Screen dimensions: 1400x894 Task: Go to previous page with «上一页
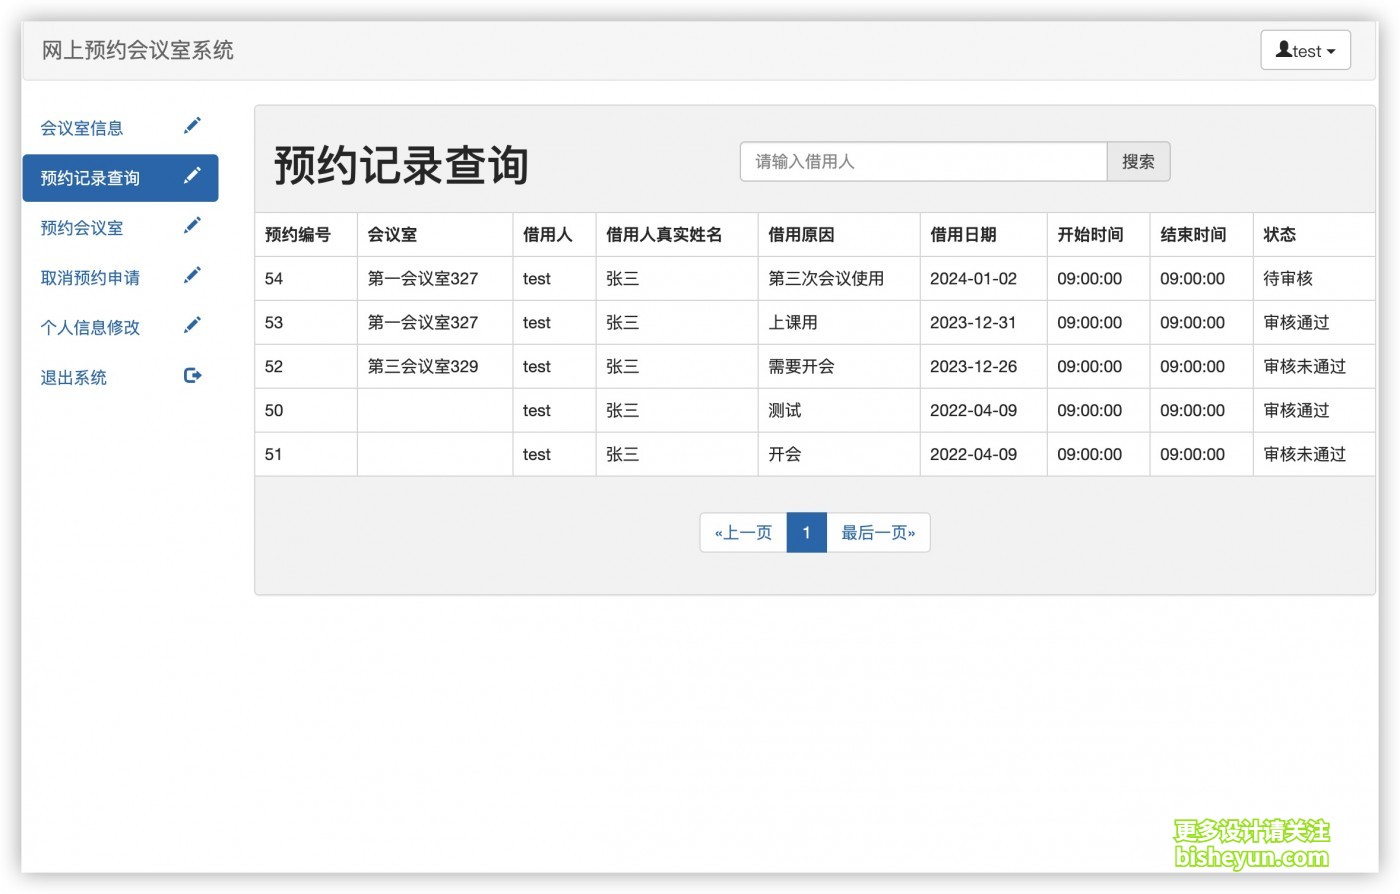pyautogui.click(x=743, y=533)
